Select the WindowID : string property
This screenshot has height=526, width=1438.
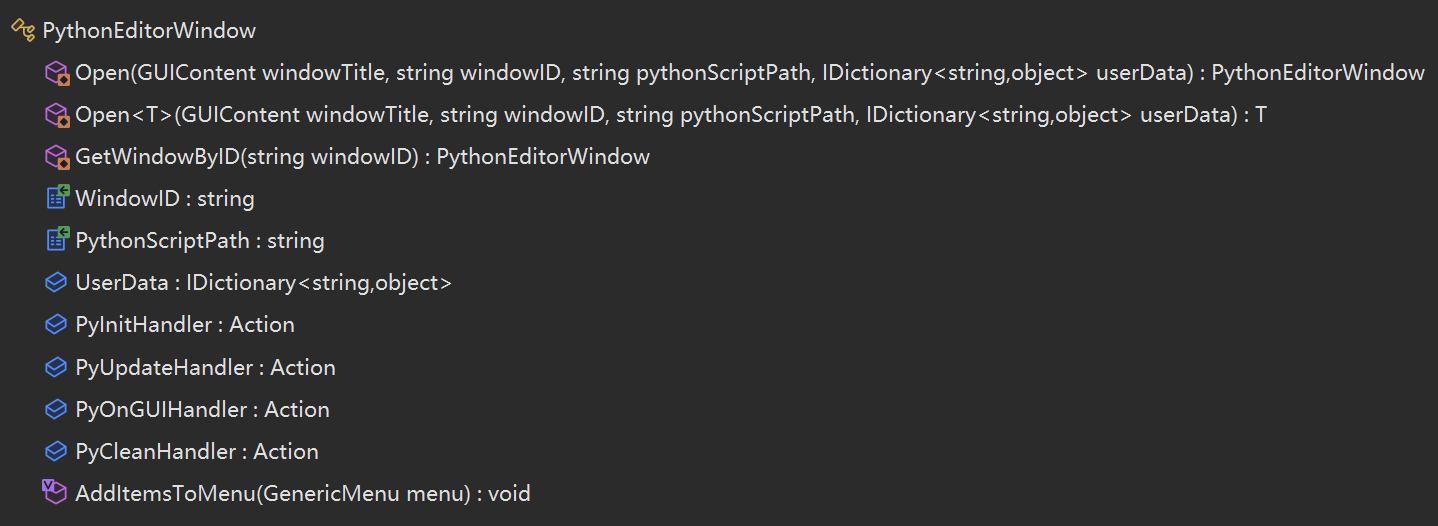point(165,198)
